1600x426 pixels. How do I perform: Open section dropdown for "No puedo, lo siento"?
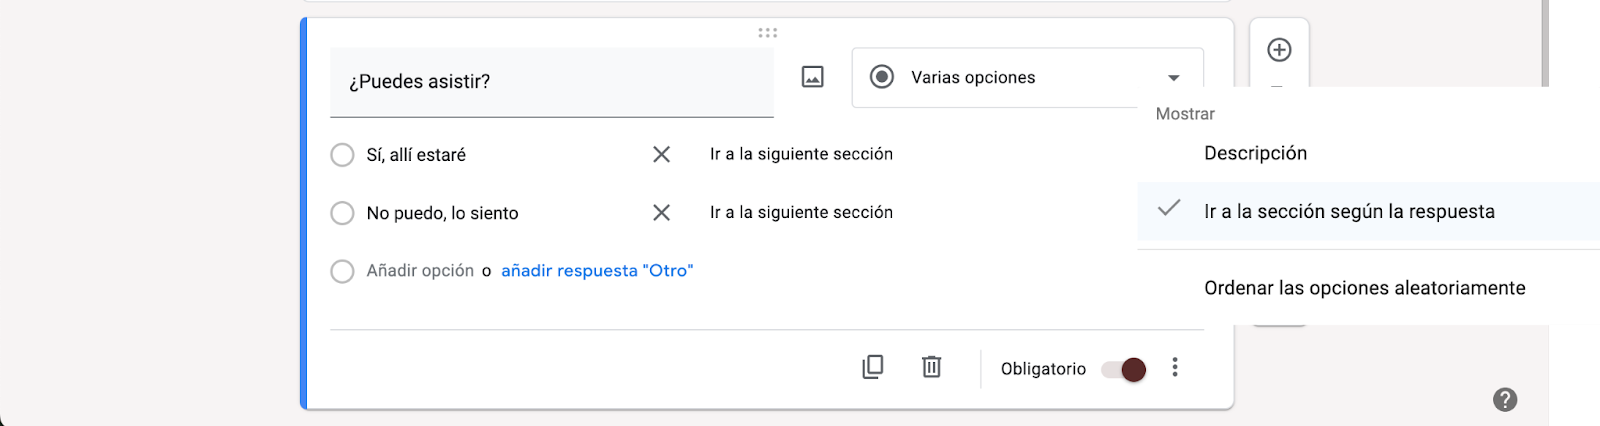click(801, 212)
